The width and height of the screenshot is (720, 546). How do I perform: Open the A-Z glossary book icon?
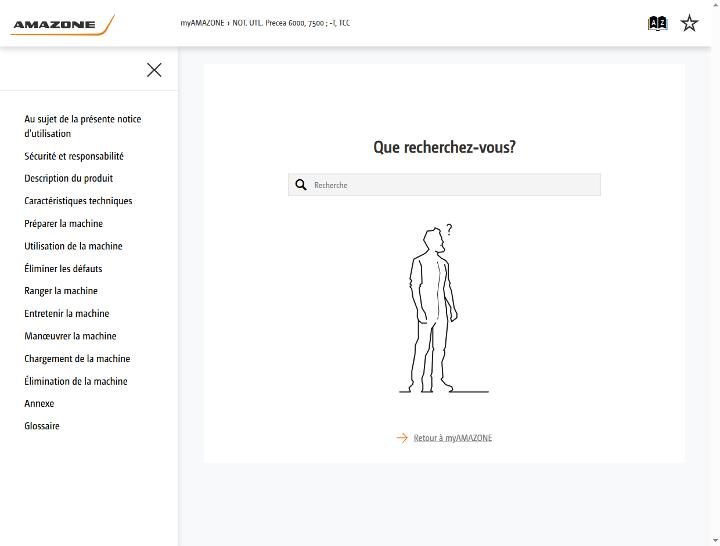pos(657,23)
